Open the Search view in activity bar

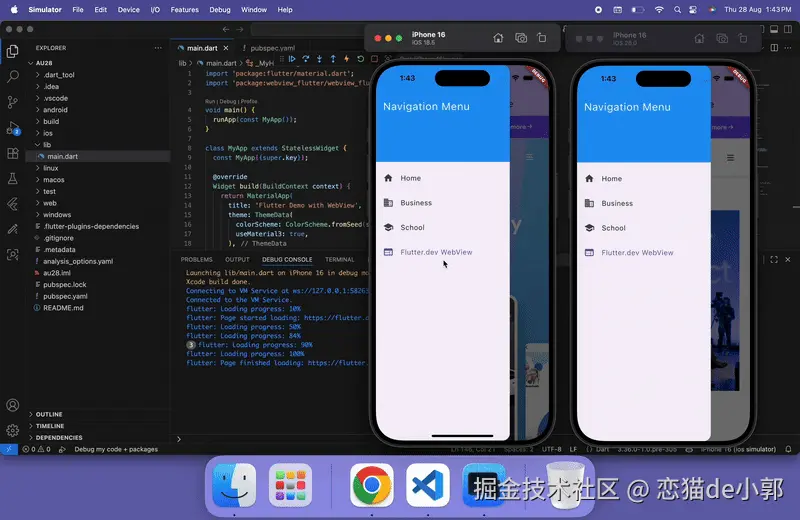coord(13,77)
